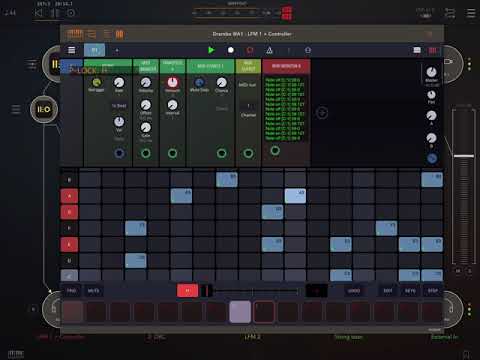The height and width of the screenshot is (360, 480).
Task: Select the B note row label
Action: coord(69,180)
